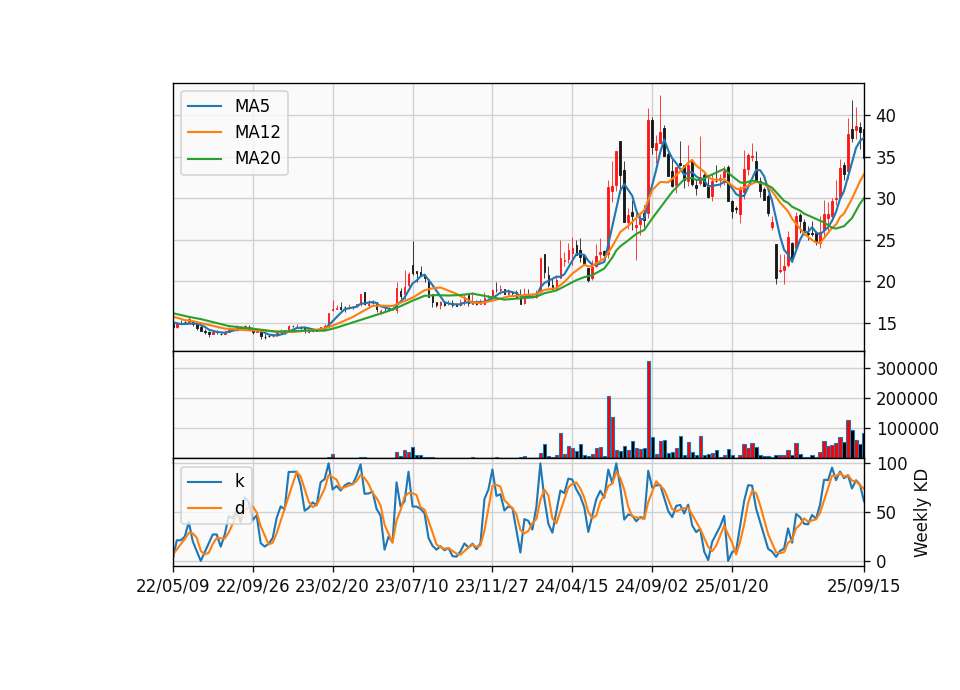Click the 23/07/10 date tick label
The height and width of the screenshot is (690, 960).
point(412,586)
